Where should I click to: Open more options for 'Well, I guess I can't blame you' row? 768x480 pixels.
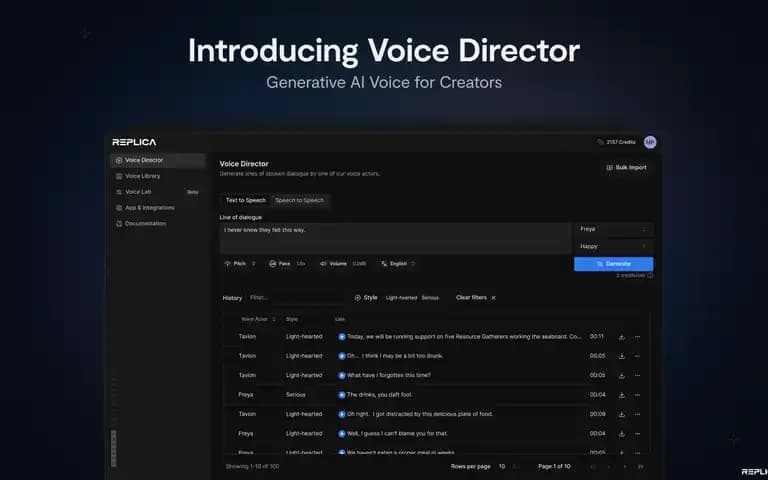637,434
